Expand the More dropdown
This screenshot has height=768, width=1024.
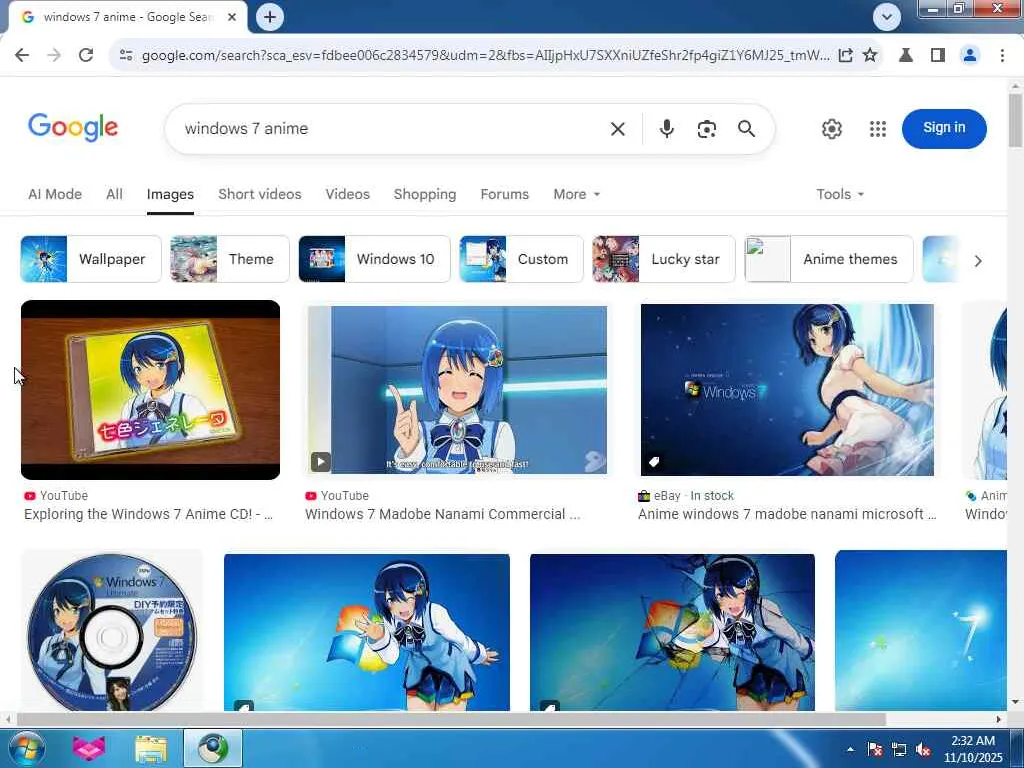point(576,194)
